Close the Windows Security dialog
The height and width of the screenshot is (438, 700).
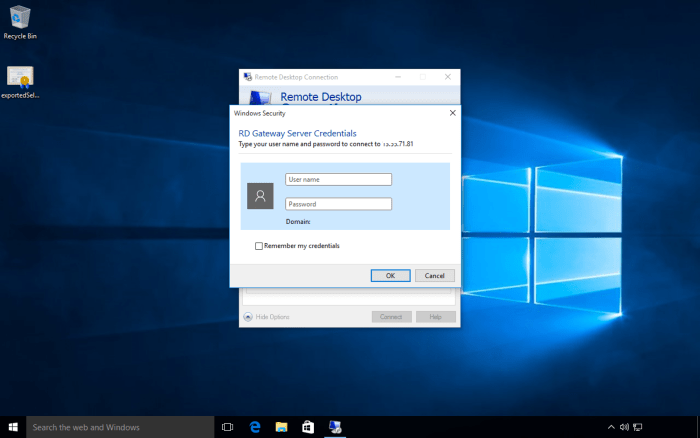coord(453,113)
